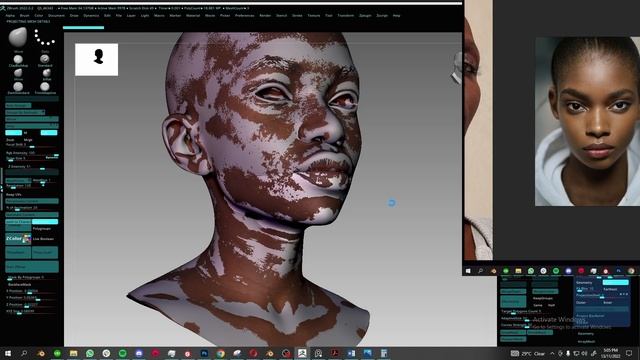Open the Zplugin menu
Screen dimensions: 640x360
point(365,16)
